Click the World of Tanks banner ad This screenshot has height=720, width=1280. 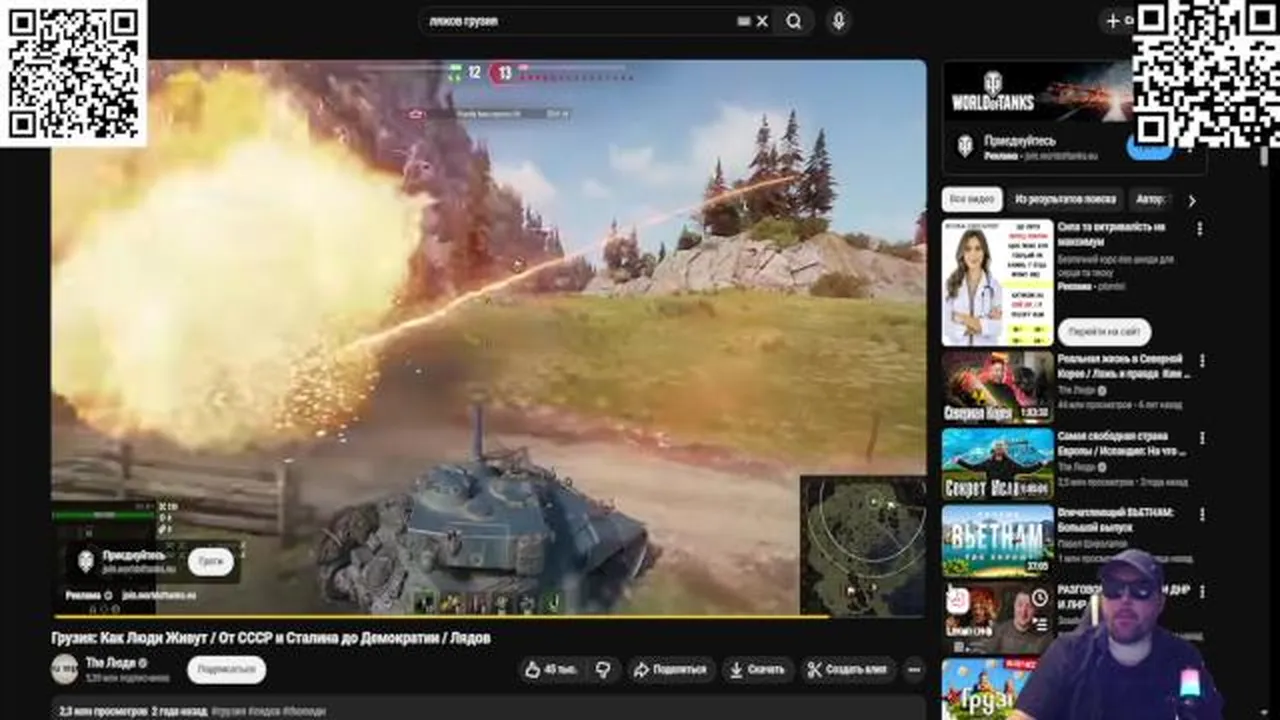pos(1040,90)
